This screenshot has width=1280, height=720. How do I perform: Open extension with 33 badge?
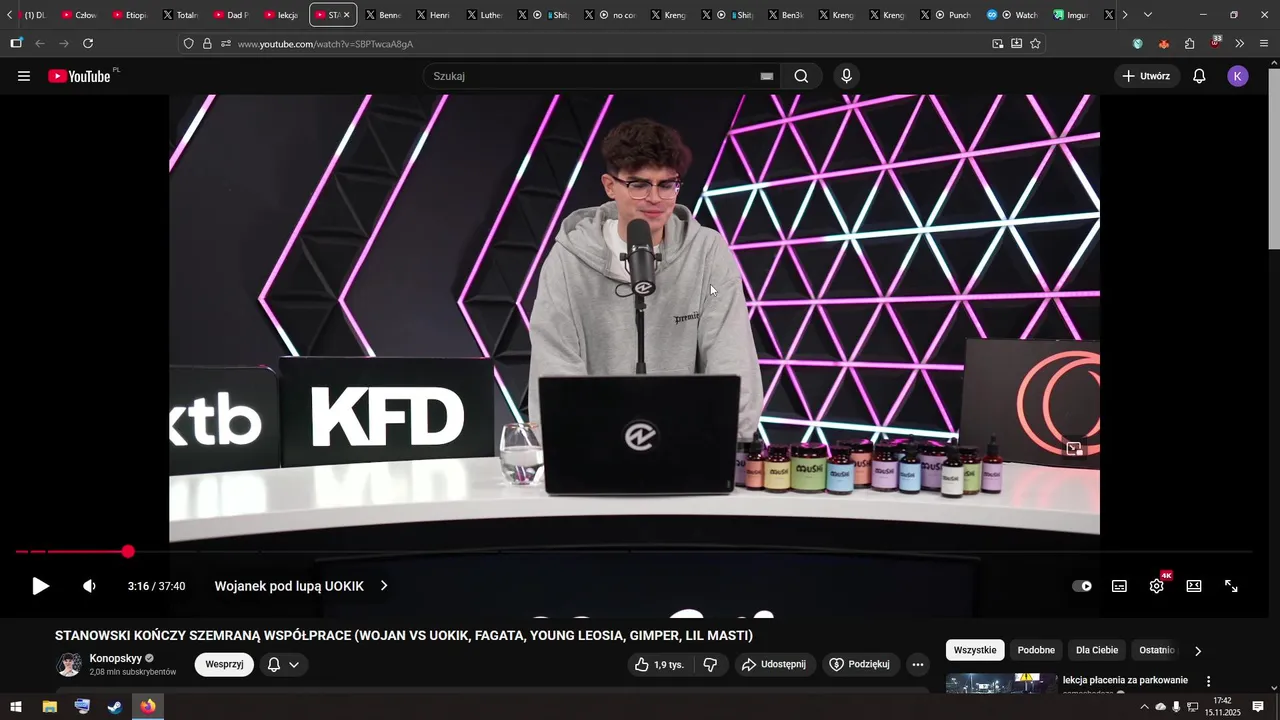[1215, 43]
